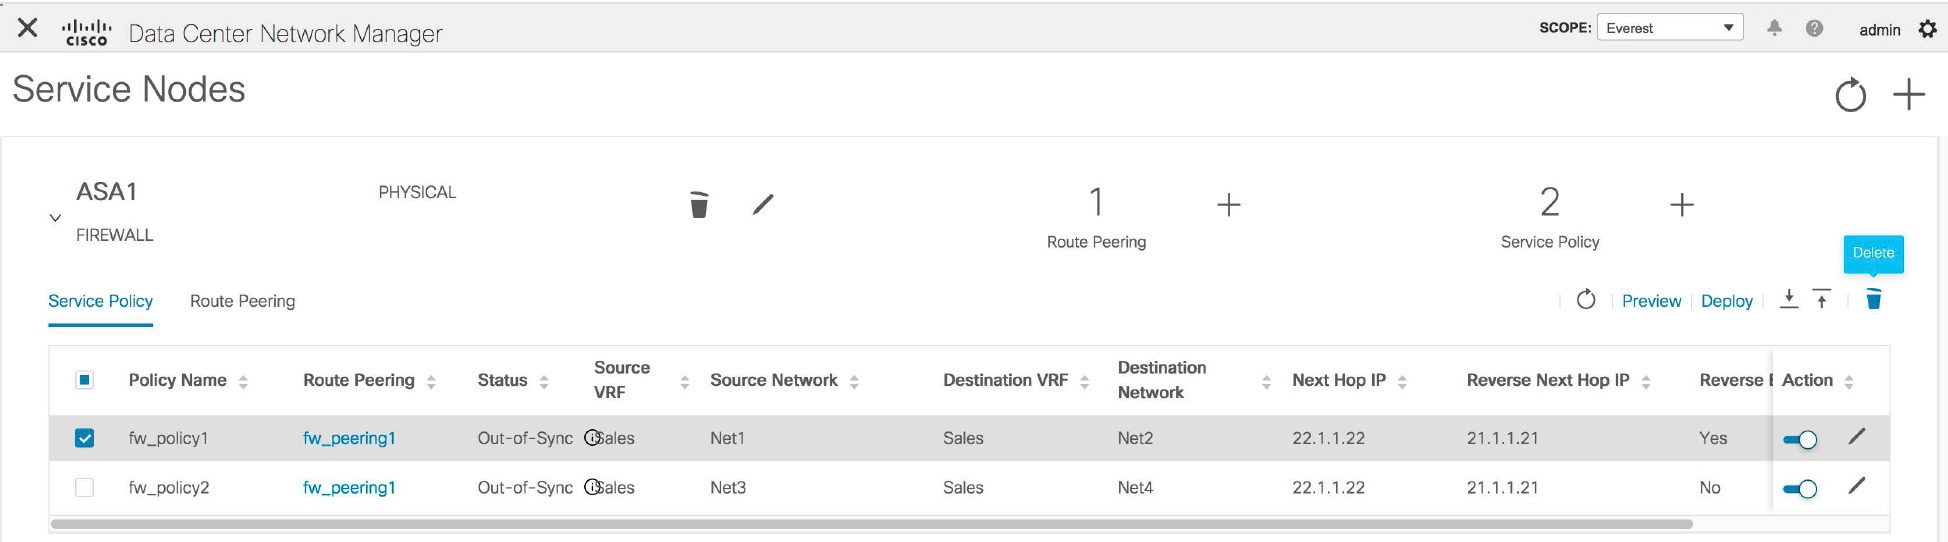Click the Deploy link
The width and height of the screenshot is (1948, 542).
pos(1727,301)
